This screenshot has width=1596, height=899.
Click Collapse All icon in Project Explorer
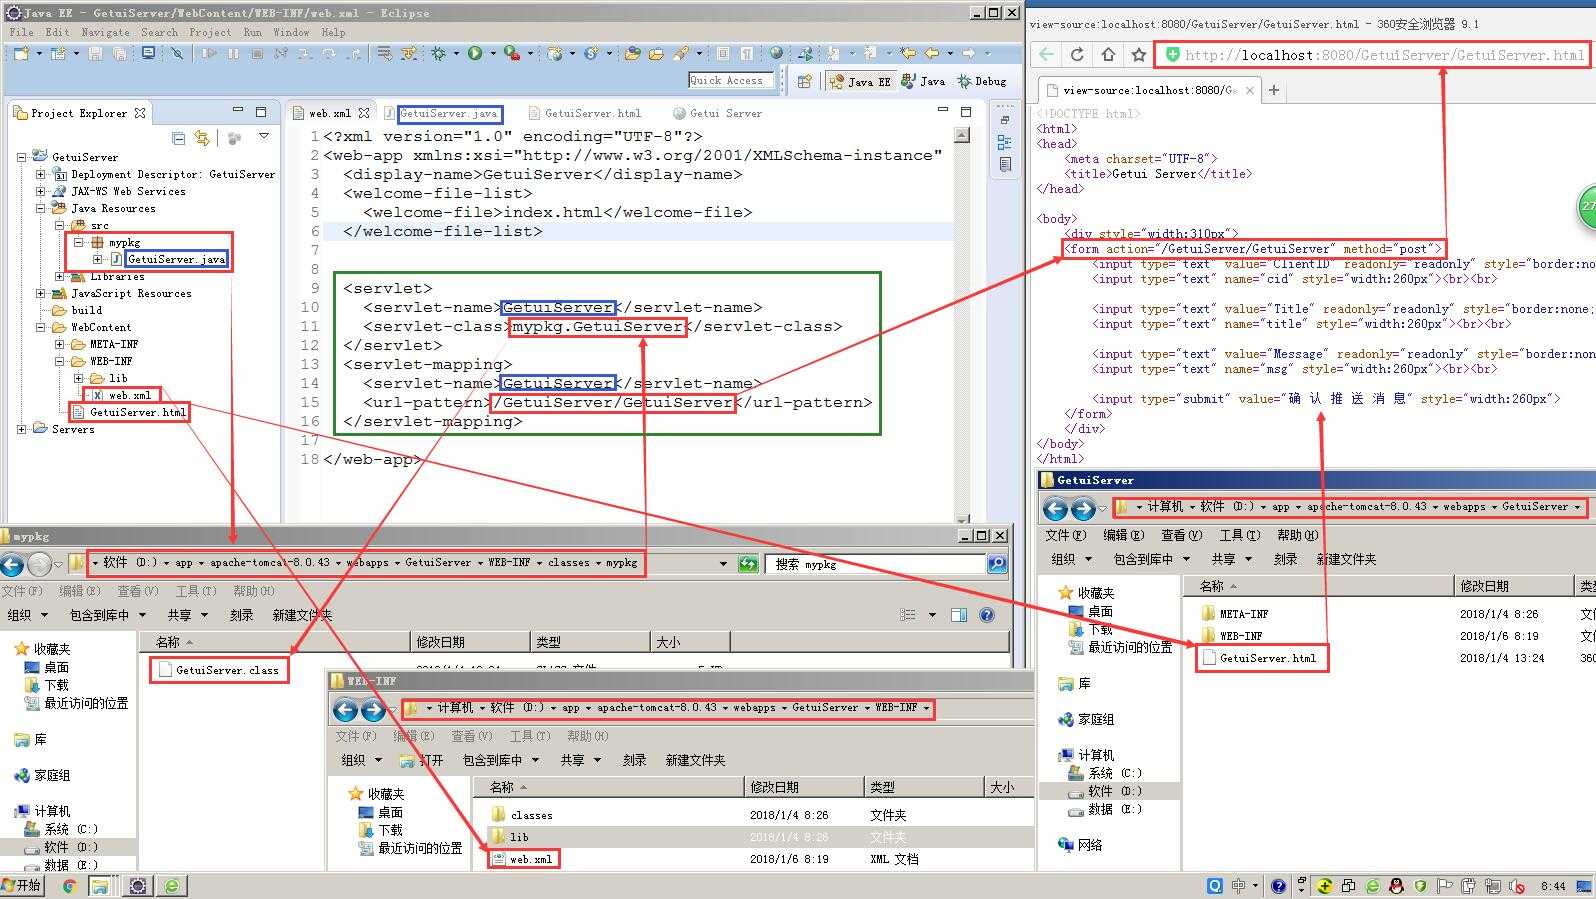point(178,137)
